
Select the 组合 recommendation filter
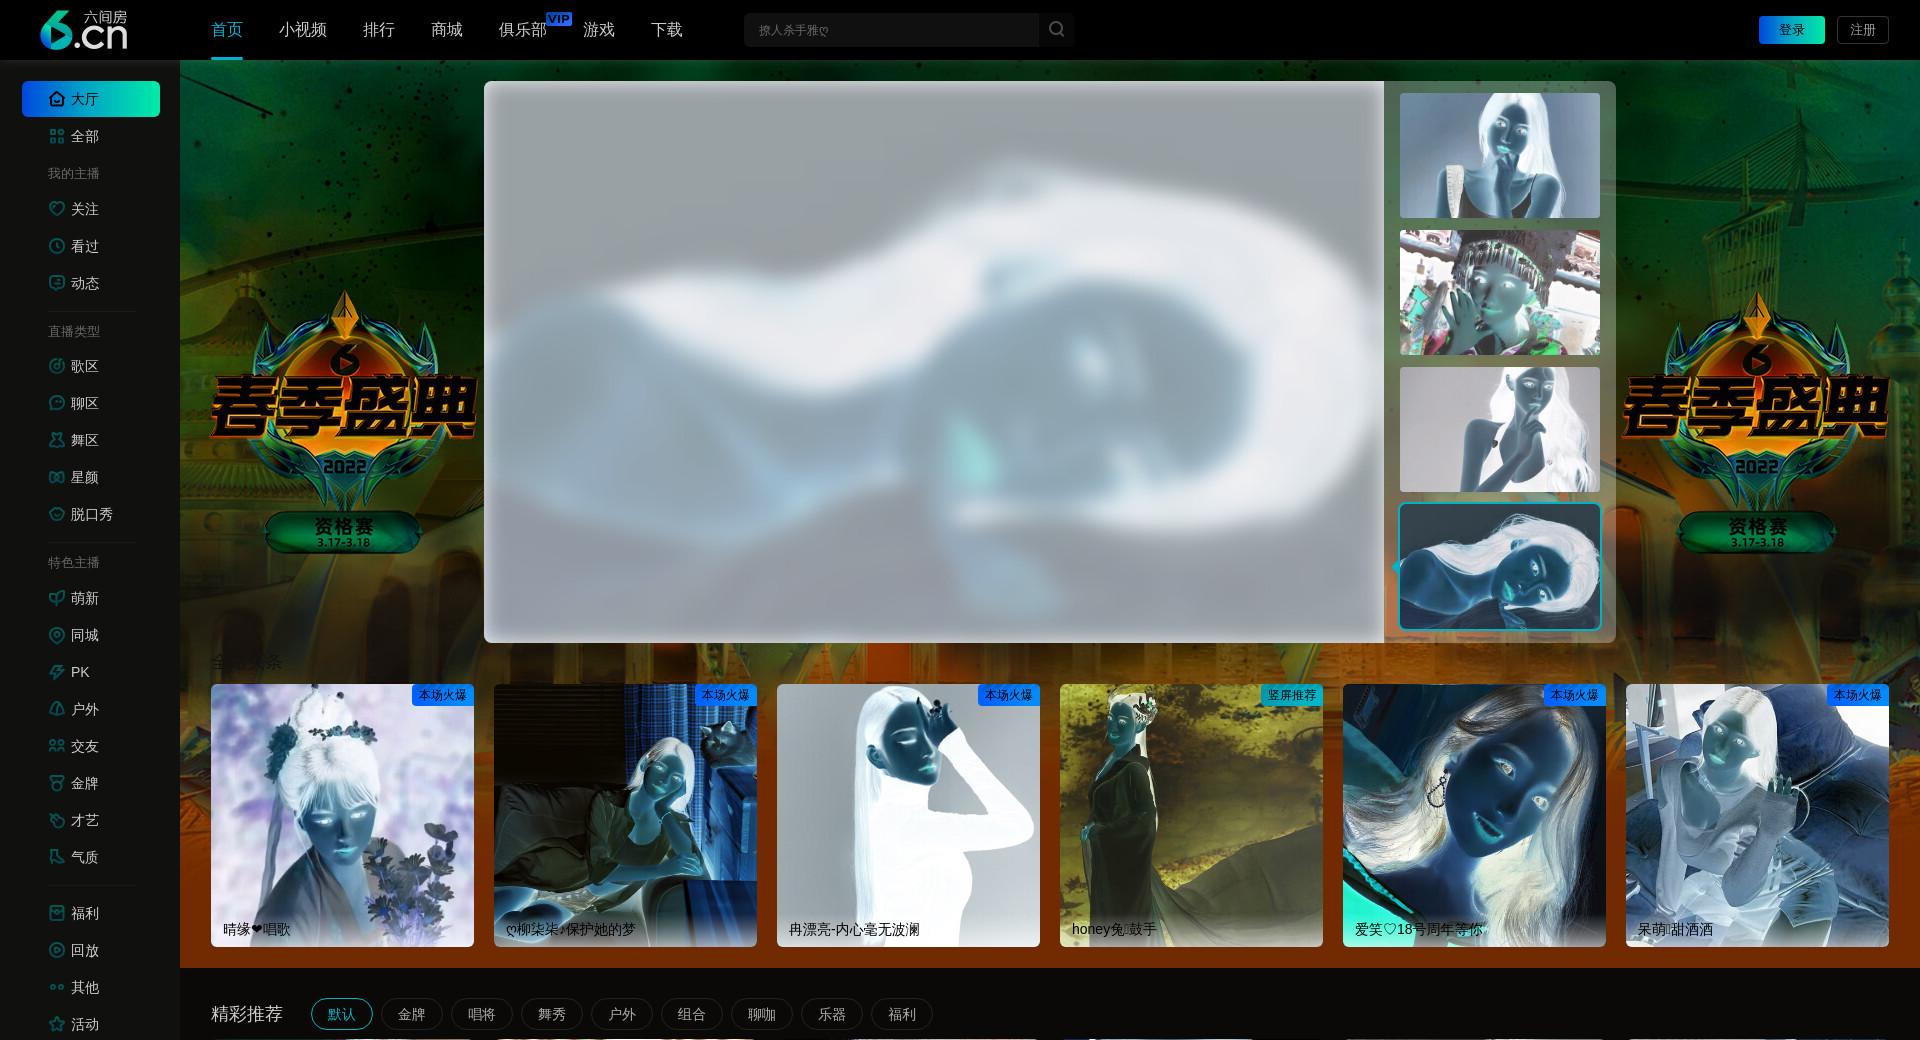pyautogui.click(x=692, y=1014)
